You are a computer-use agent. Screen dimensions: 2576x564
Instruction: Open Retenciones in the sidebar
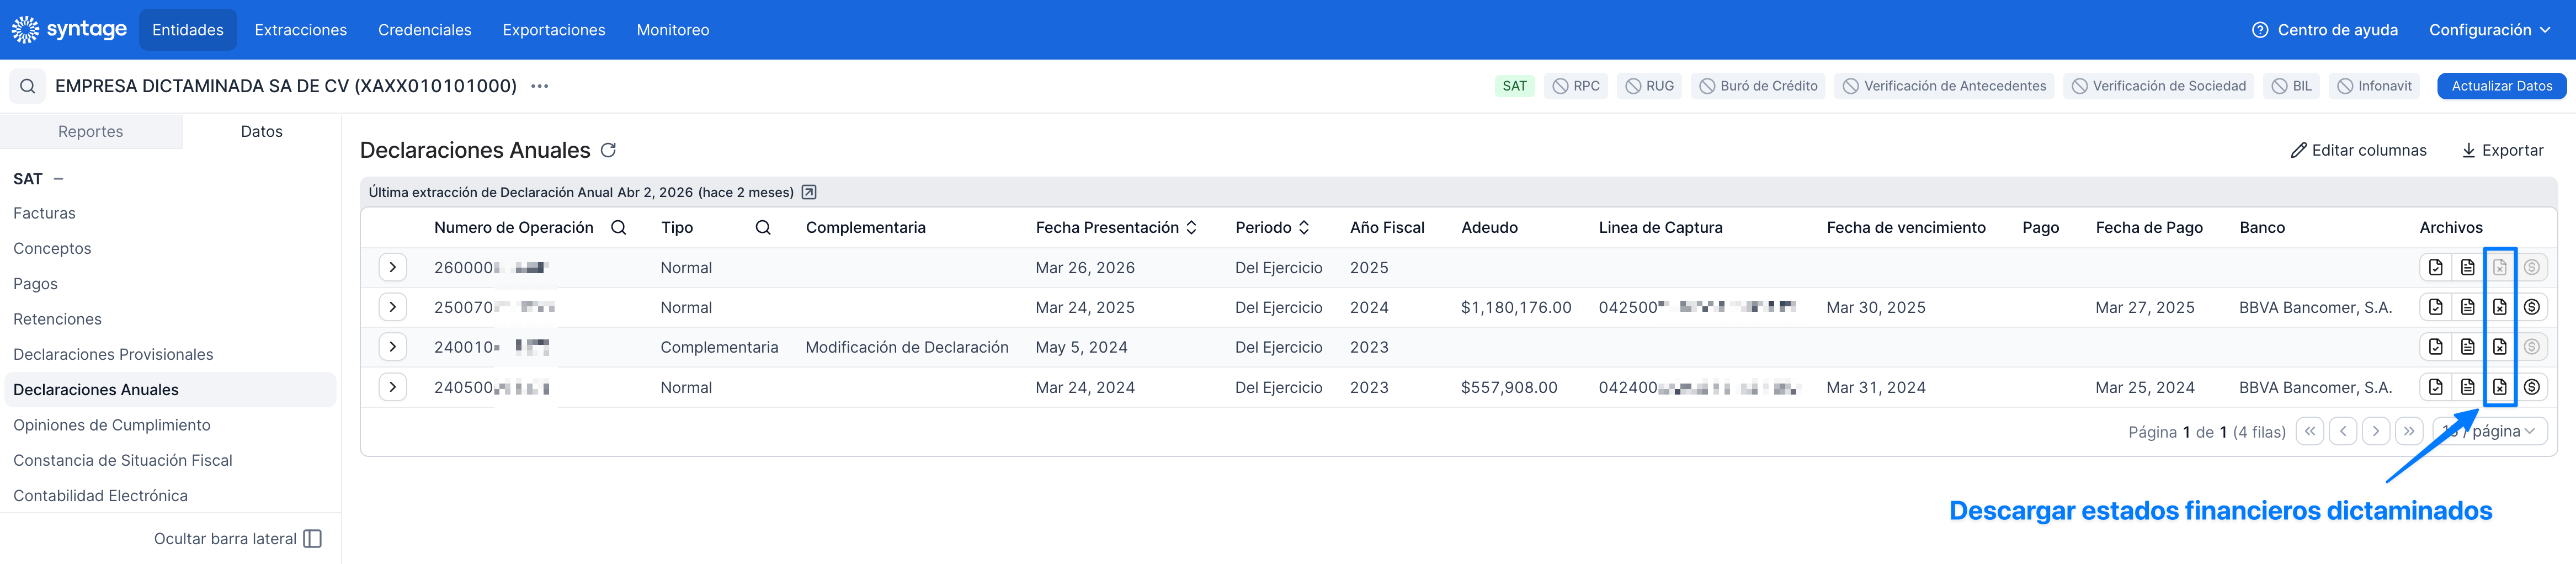(57, 319)
